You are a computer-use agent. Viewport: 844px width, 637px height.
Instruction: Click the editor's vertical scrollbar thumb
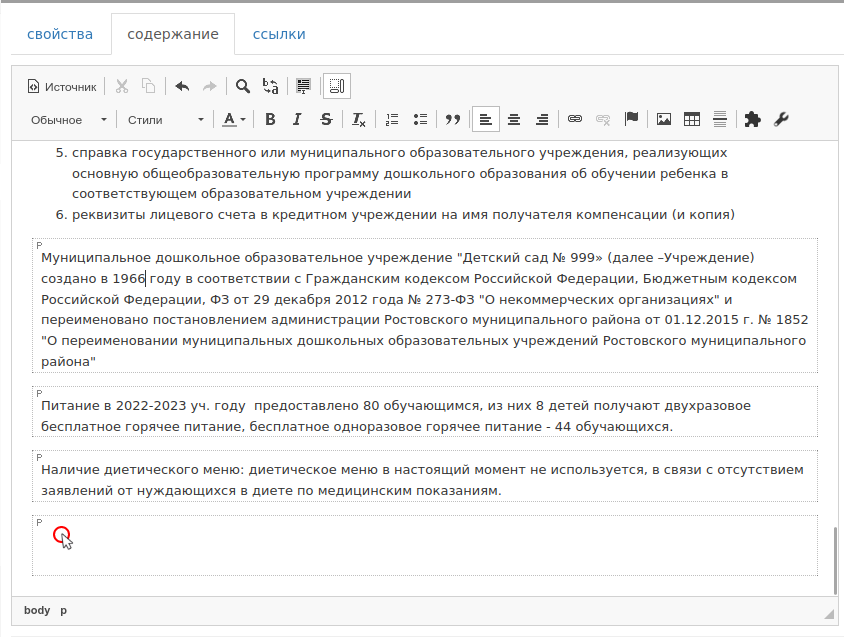tap(835, 561)
